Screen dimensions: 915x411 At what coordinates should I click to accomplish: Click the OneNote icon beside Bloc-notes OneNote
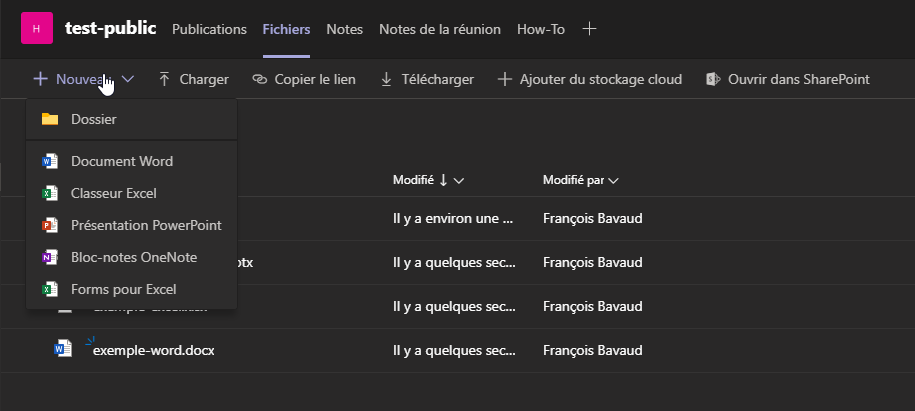(50, 257)
